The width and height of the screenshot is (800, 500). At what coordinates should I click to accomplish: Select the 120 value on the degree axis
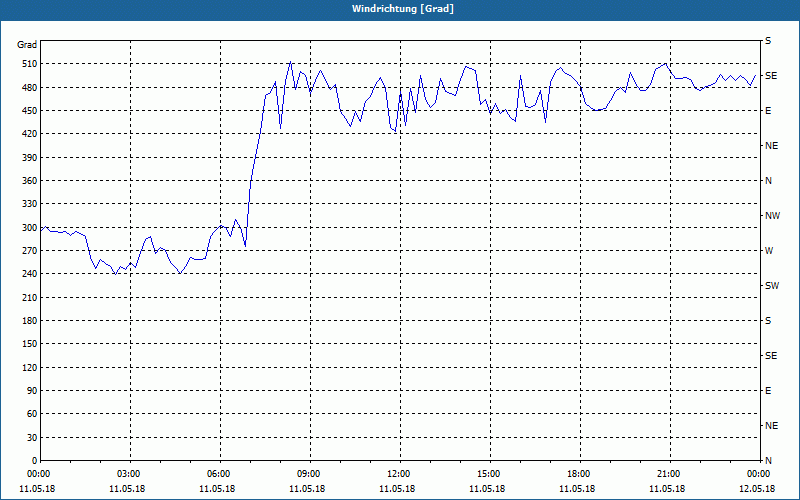point(30,367)
